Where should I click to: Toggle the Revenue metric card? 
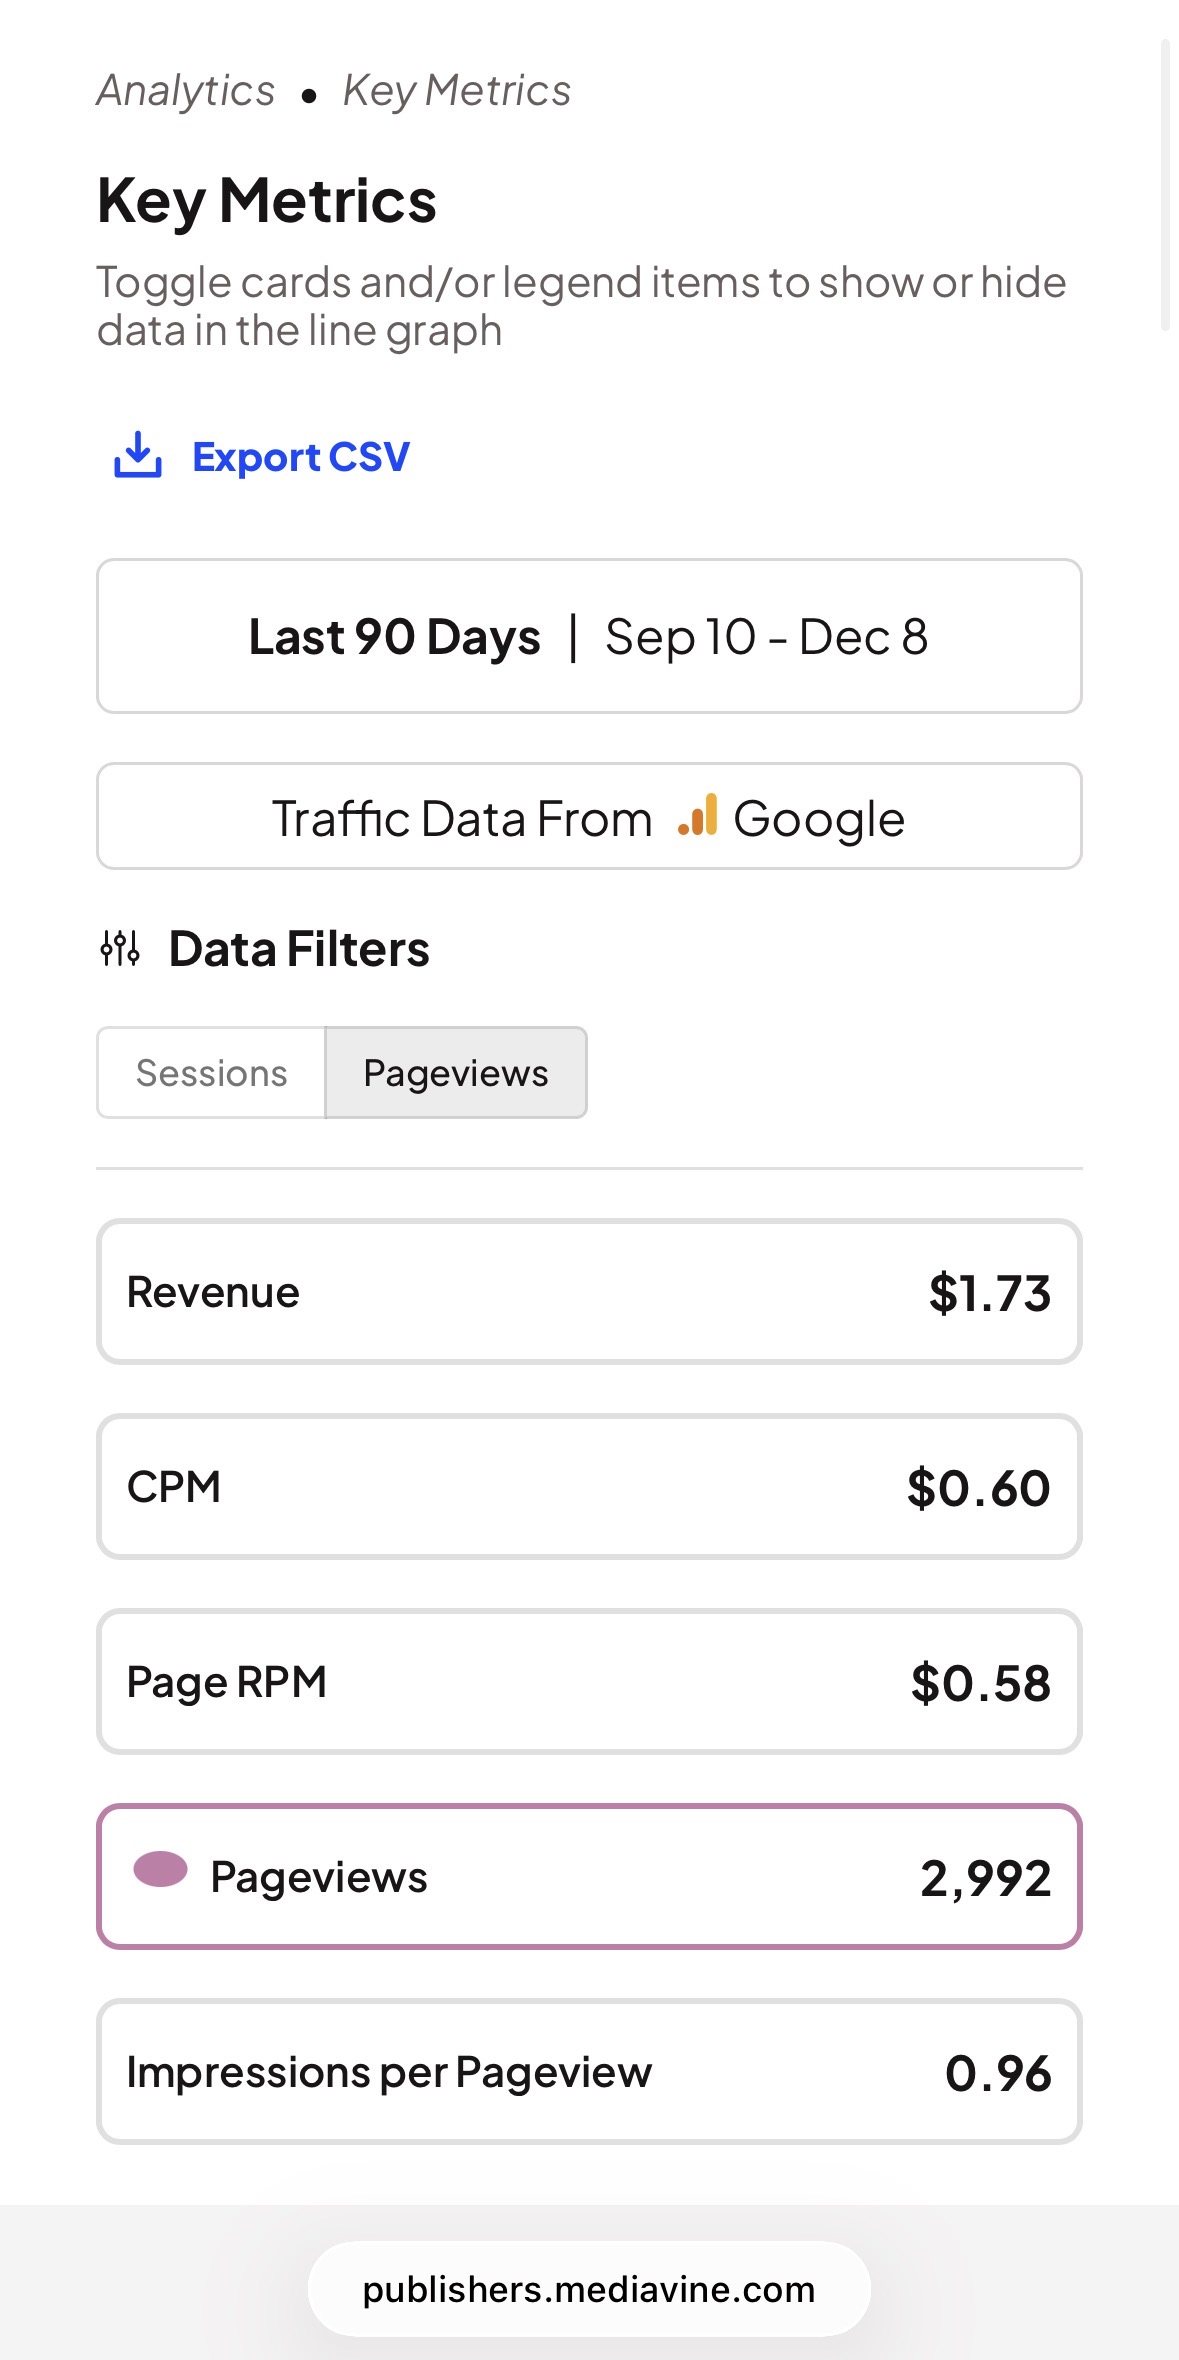589,1292
